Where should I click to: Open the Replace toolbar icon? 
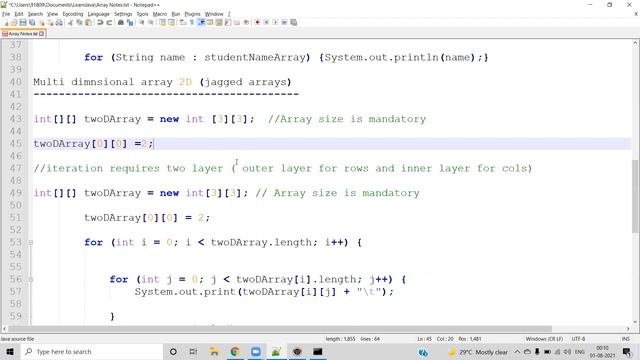click(x=130, y=22)
